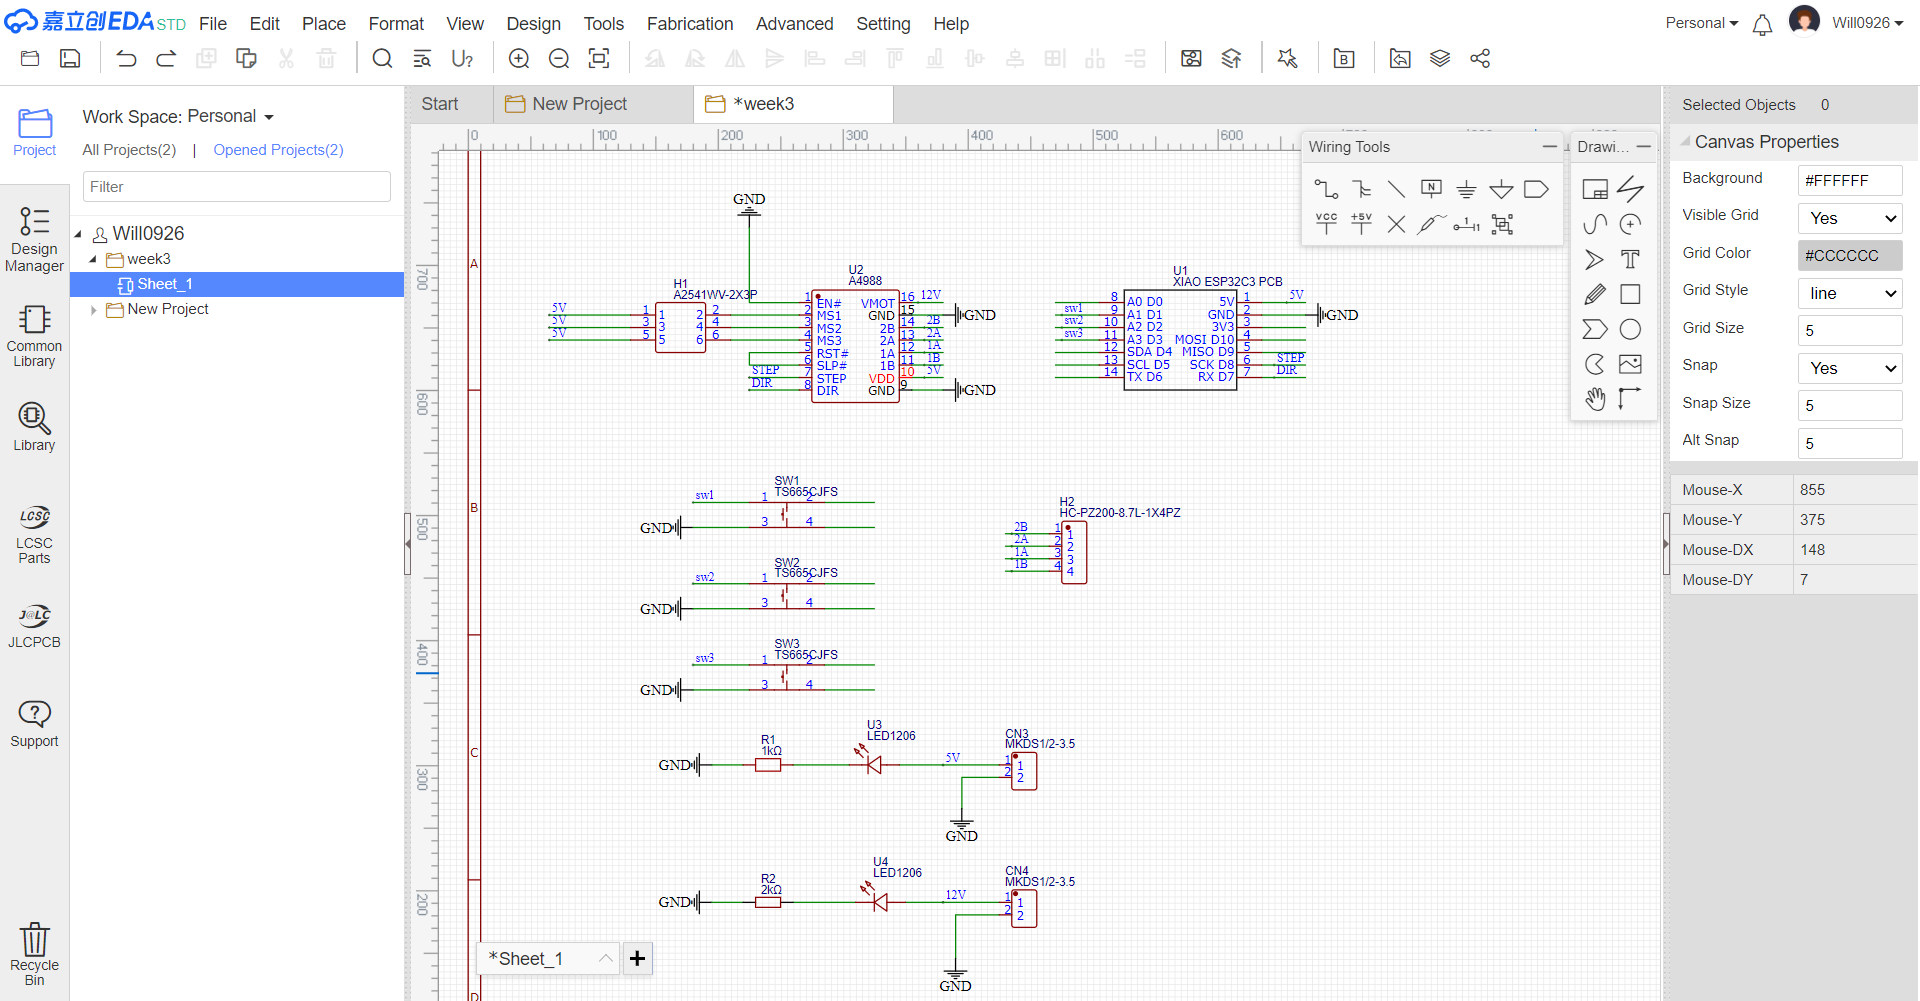
Task: Click the Grid Color #CCCCCC swatch
Action: [x=1849, y=256]
